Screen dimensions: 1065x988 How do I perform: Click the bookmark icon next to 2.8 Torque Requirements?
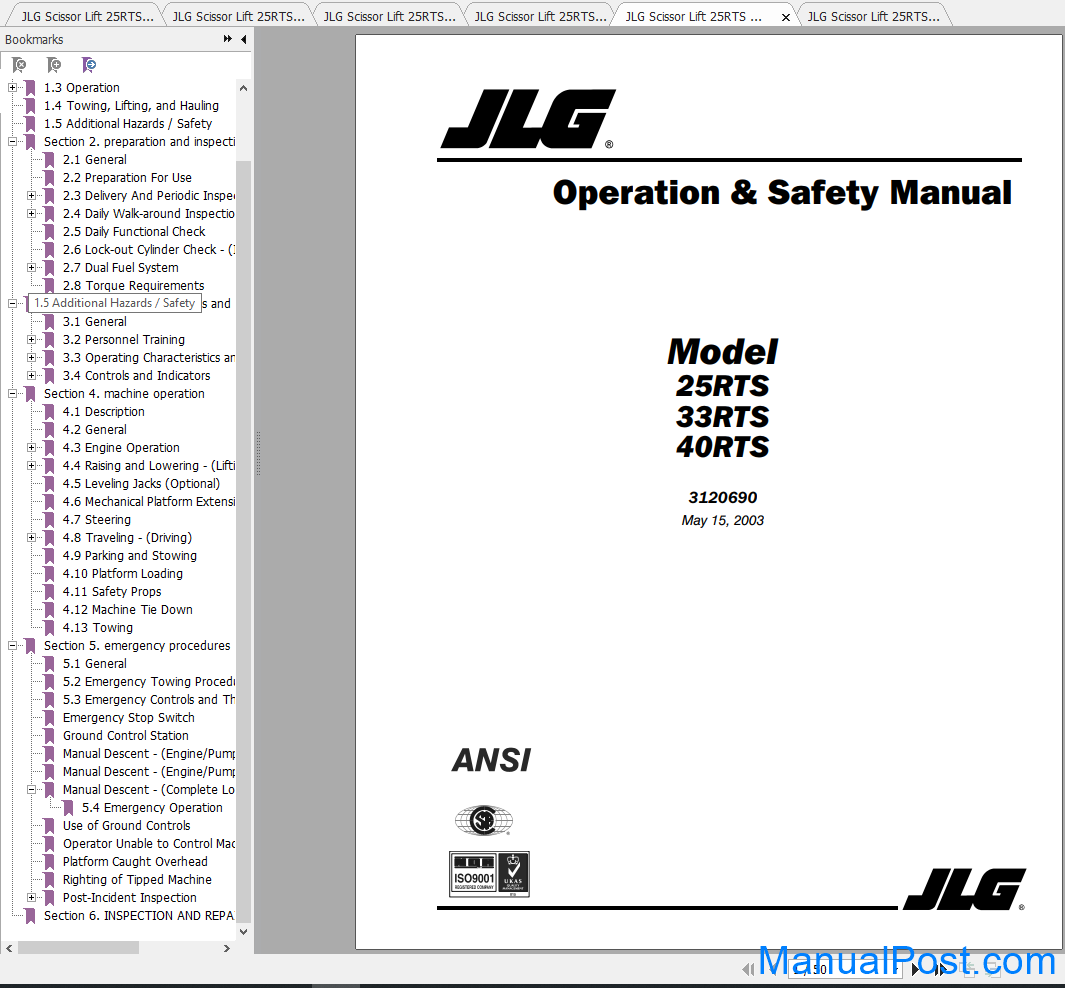[49, 286]
